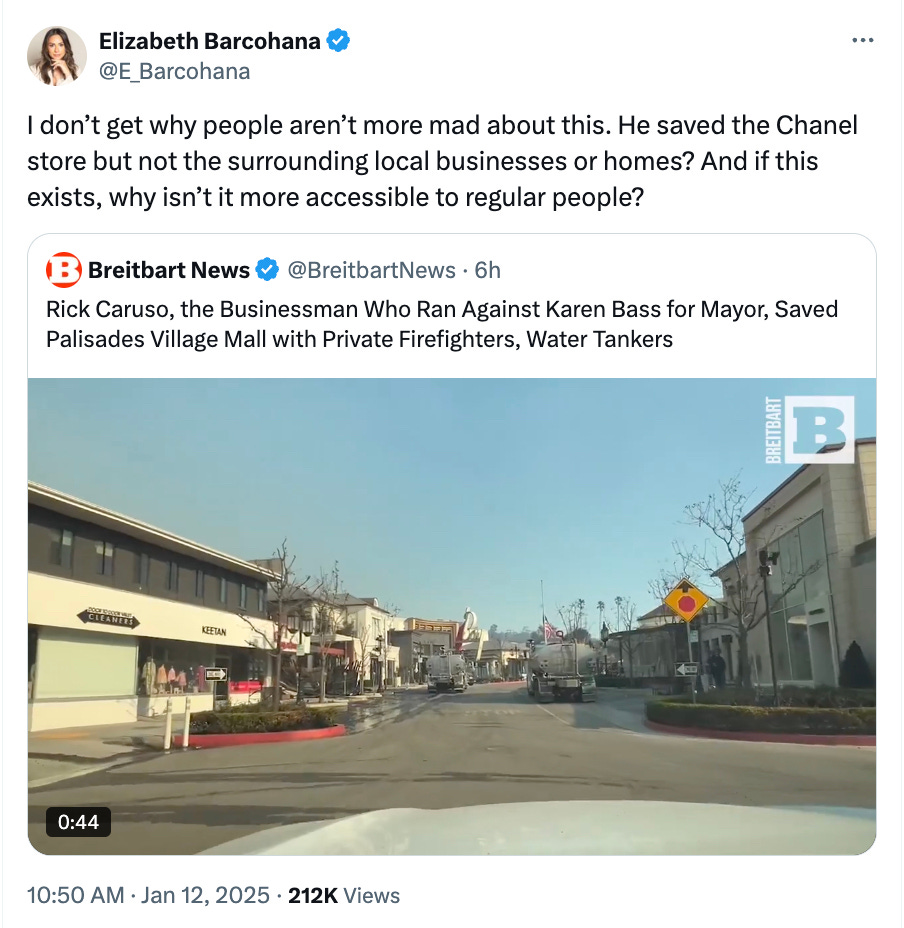Click the 212K Views counter
The width and height of the screenshot is (904, 928).
pyautogui.click(x=344, y=895)
